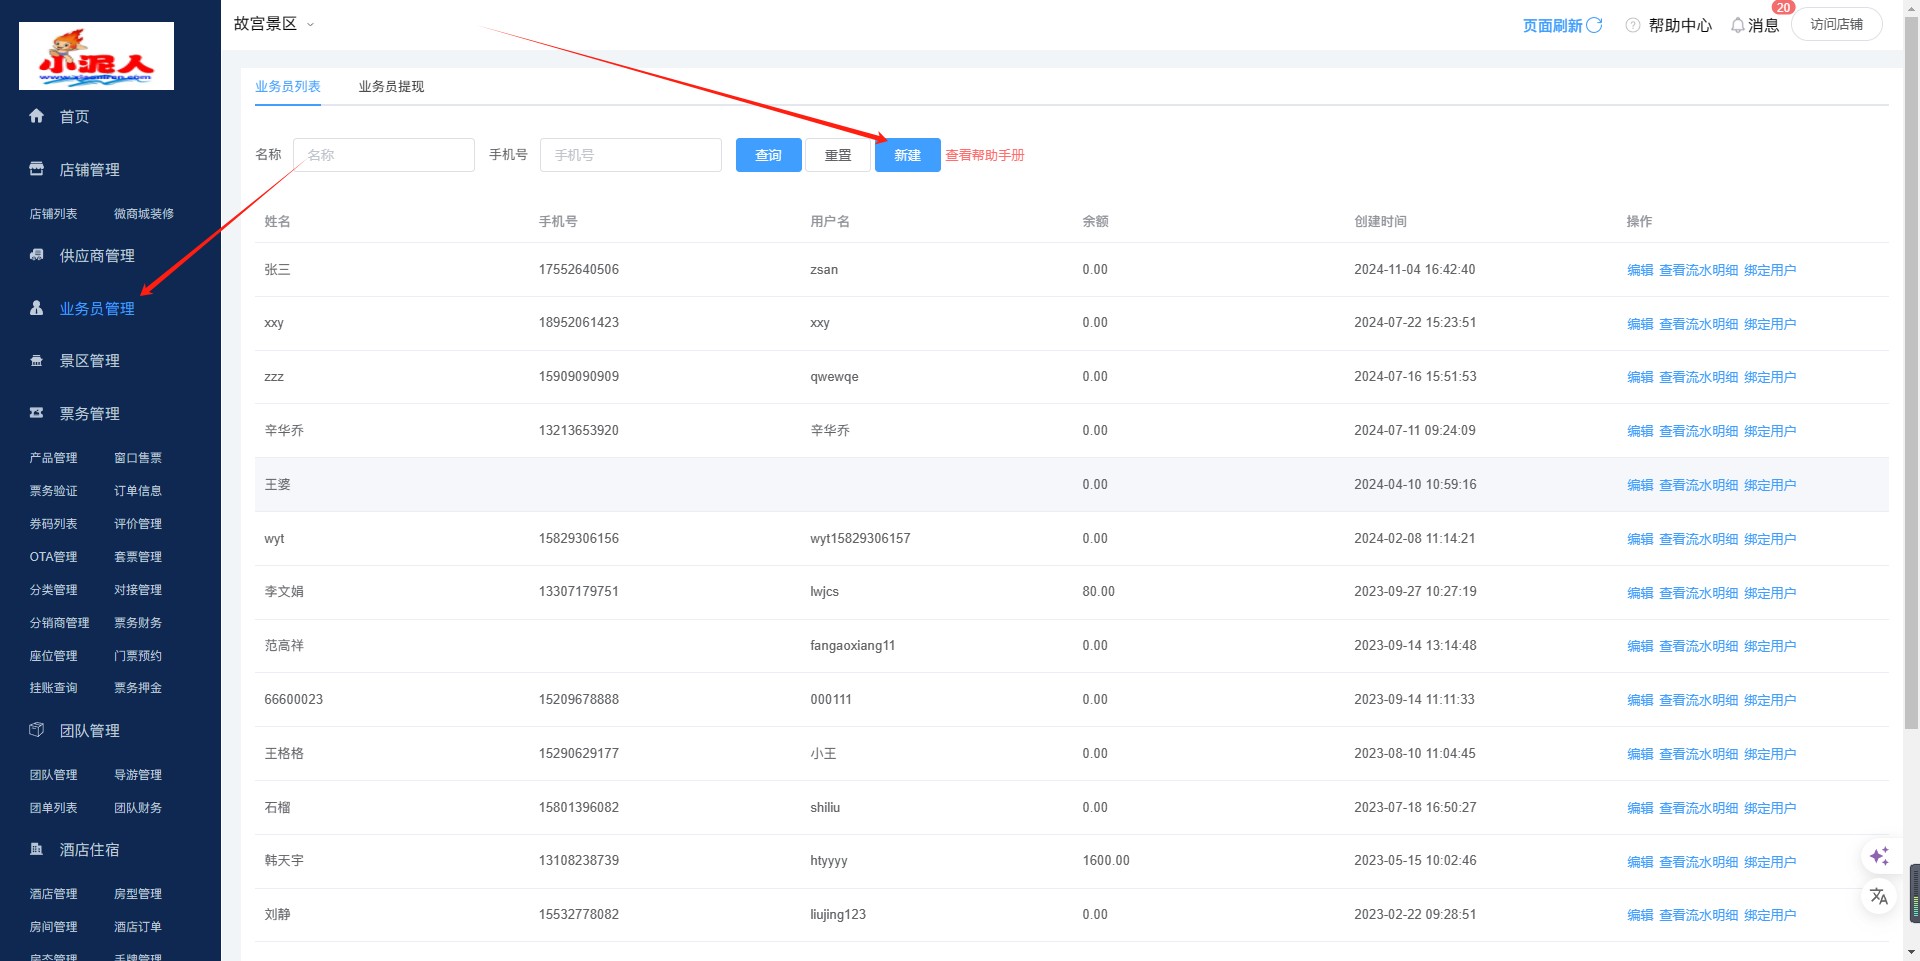1920x961 pixels.
Task: Click the 查看帮助手册 link
Action: click(x=985, y=155)
